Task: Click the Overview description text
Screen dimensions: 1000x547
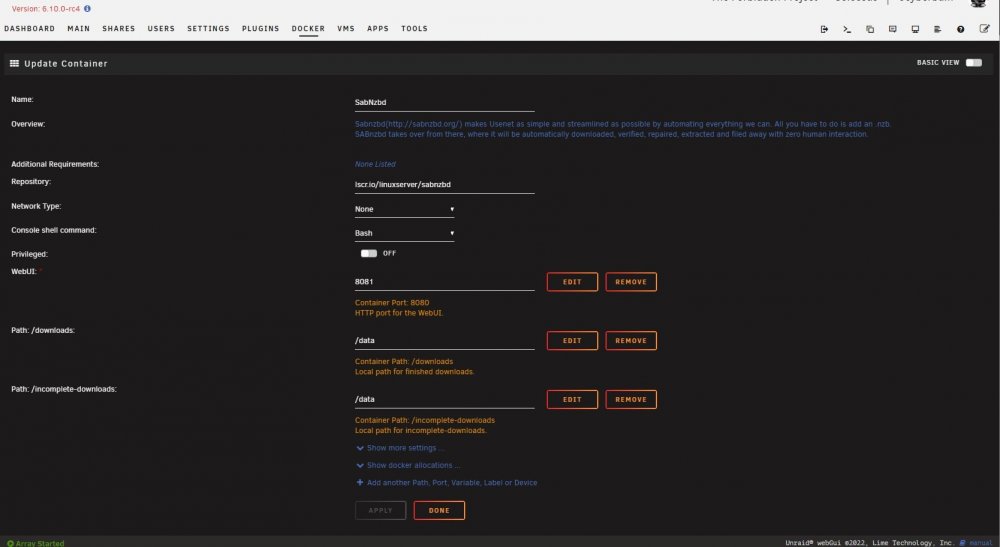Action: pyautogui.click(x=622, y=129)
